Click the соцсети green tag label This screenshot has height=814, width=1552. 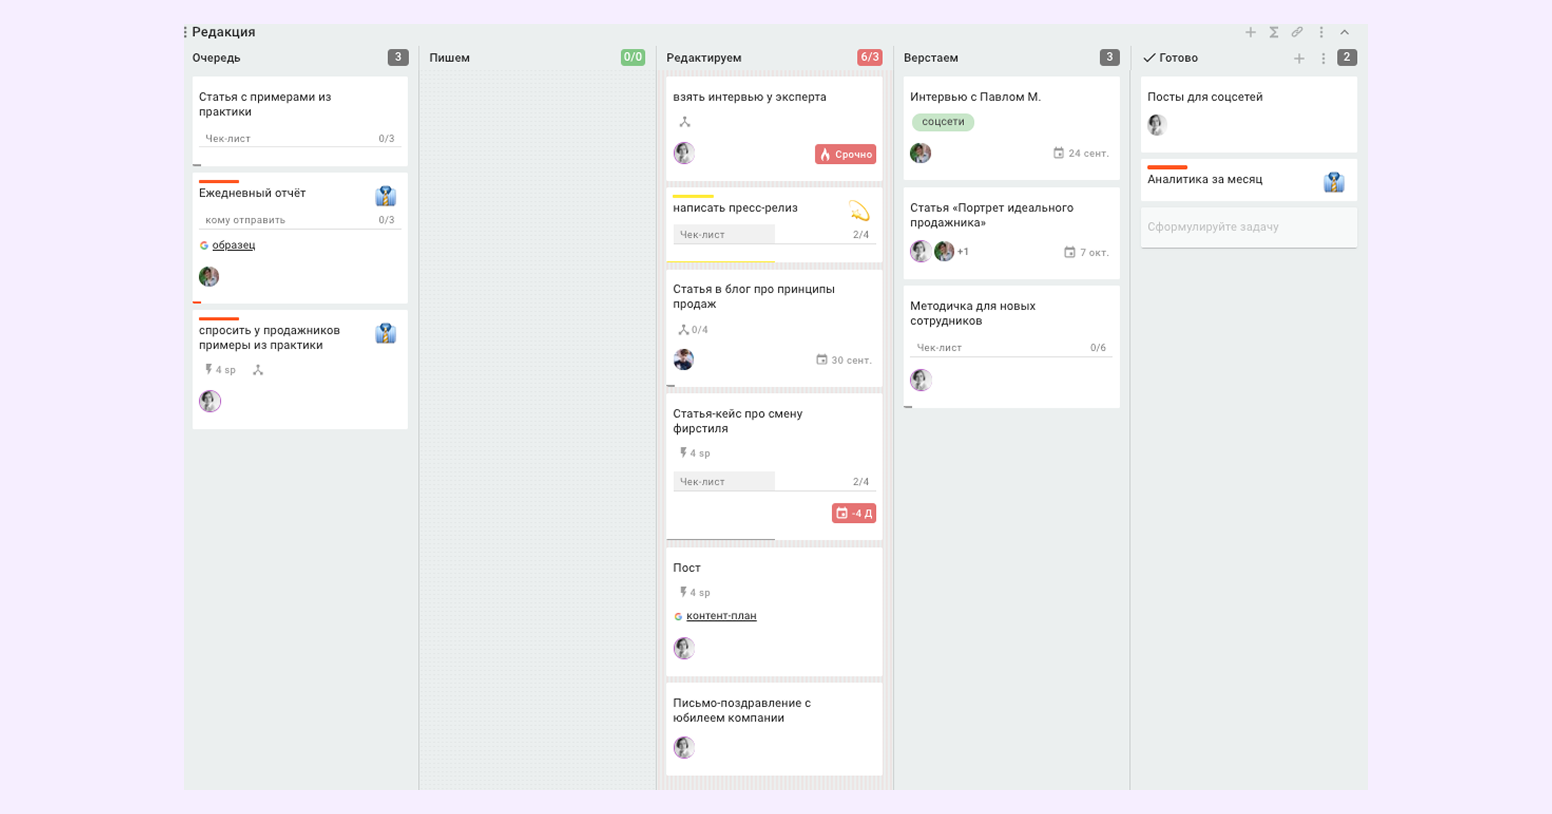(x=943, y=122)
